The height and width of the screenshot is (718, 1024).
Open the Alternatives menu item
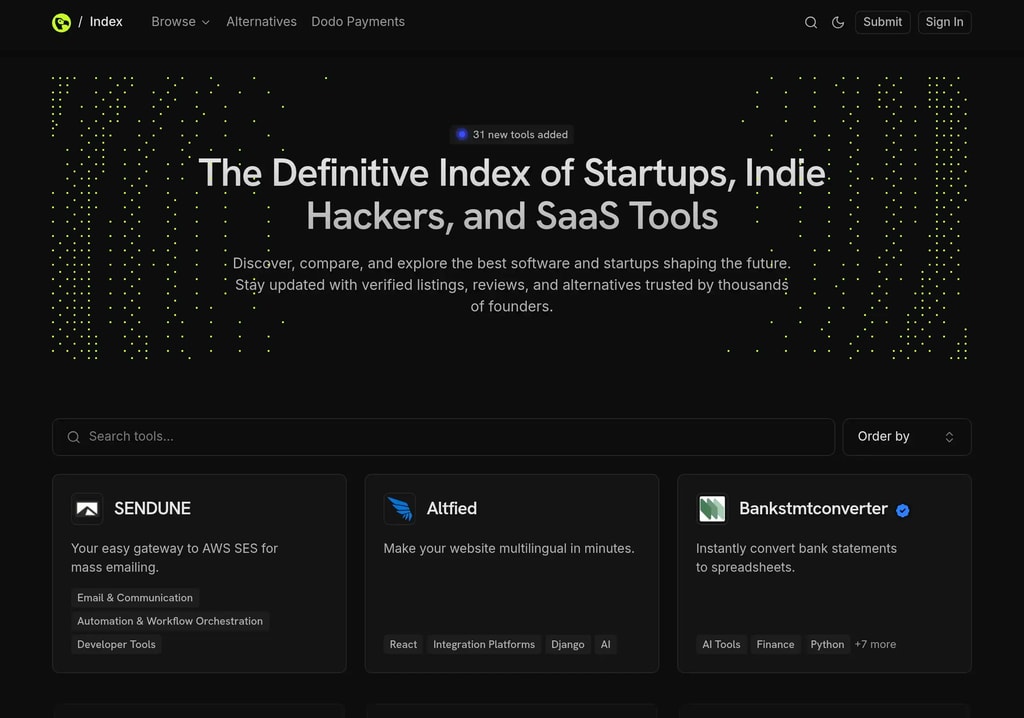click(x=261, y=21)
